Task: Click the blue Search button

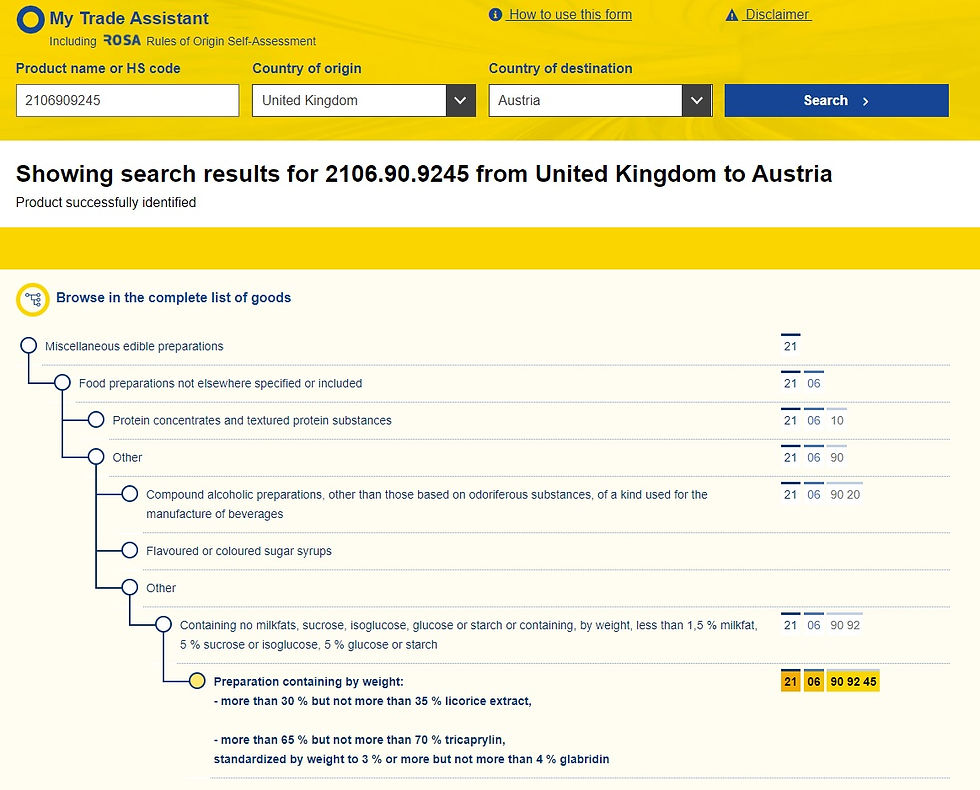Action: pos(837,101)
